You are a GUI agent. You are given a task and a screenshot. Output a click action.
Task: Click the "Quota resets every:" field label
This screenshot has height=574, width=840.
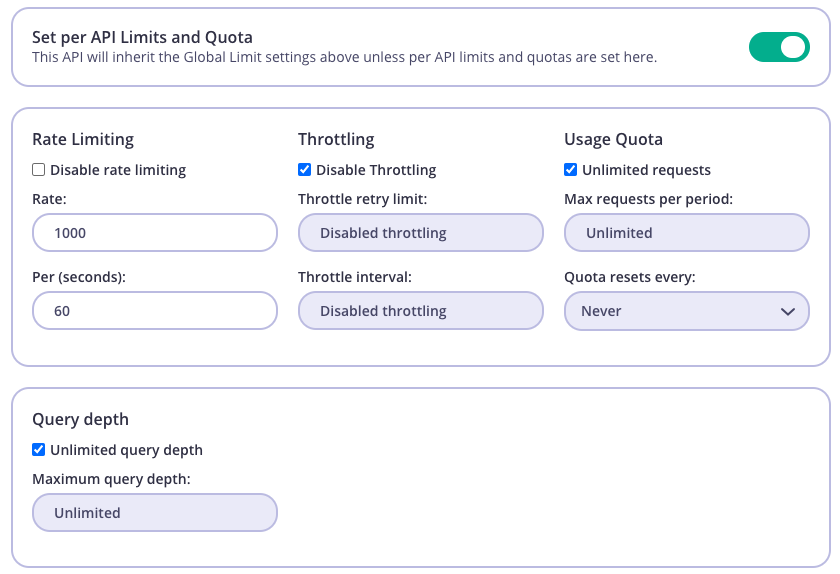point(630,277)
